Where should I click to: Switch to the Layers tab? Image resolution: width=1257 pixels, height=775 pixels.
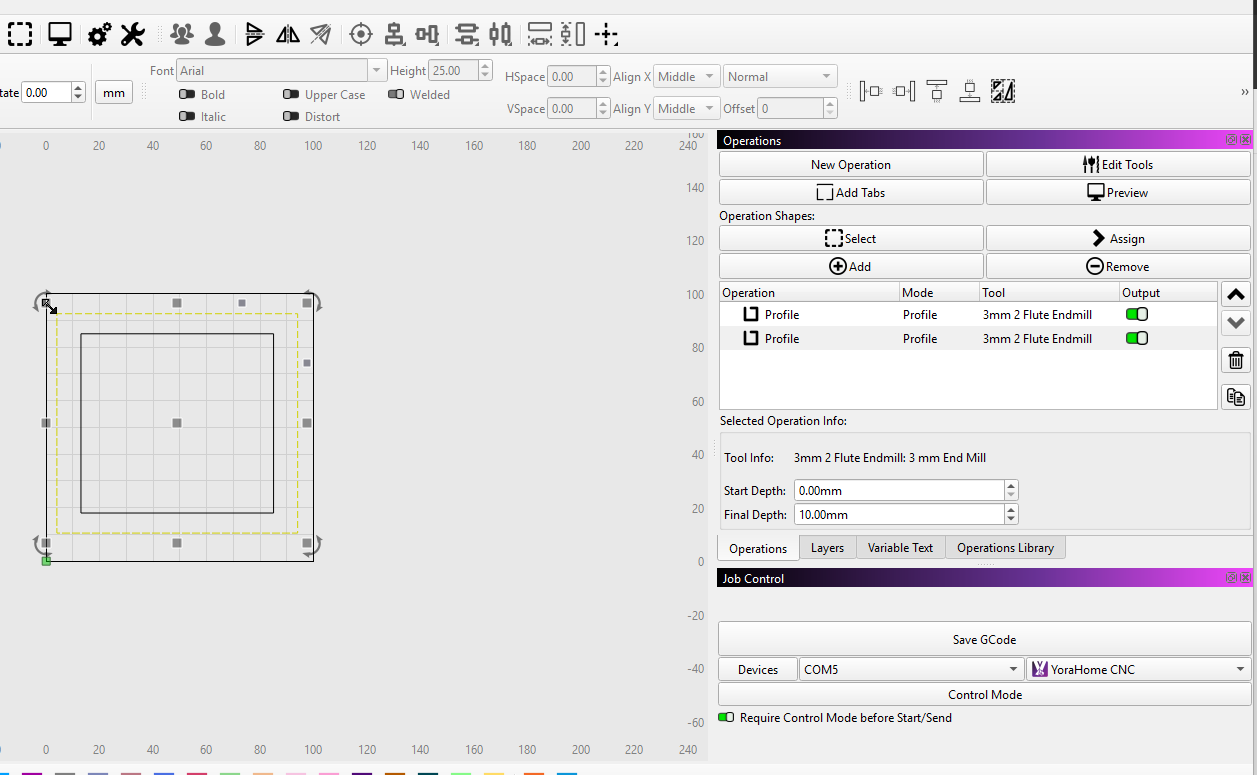click(827, 548)
